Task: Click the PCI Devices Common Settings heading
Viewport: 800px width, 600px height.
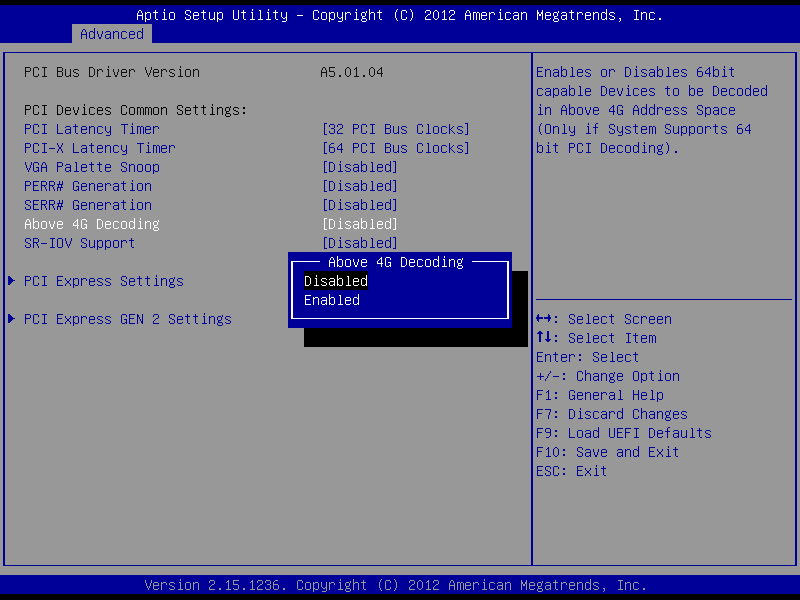Action: click(x=136, y=110)
